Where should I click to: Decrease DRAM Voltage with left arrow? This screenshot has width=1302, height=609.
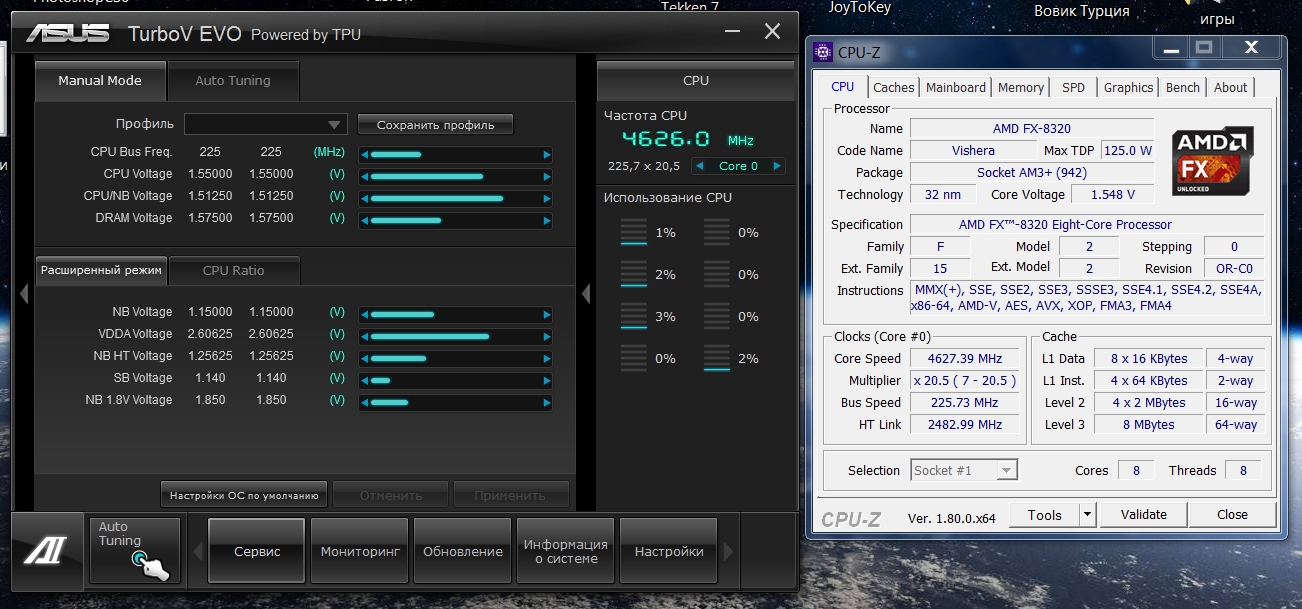(x=364, y=221)
